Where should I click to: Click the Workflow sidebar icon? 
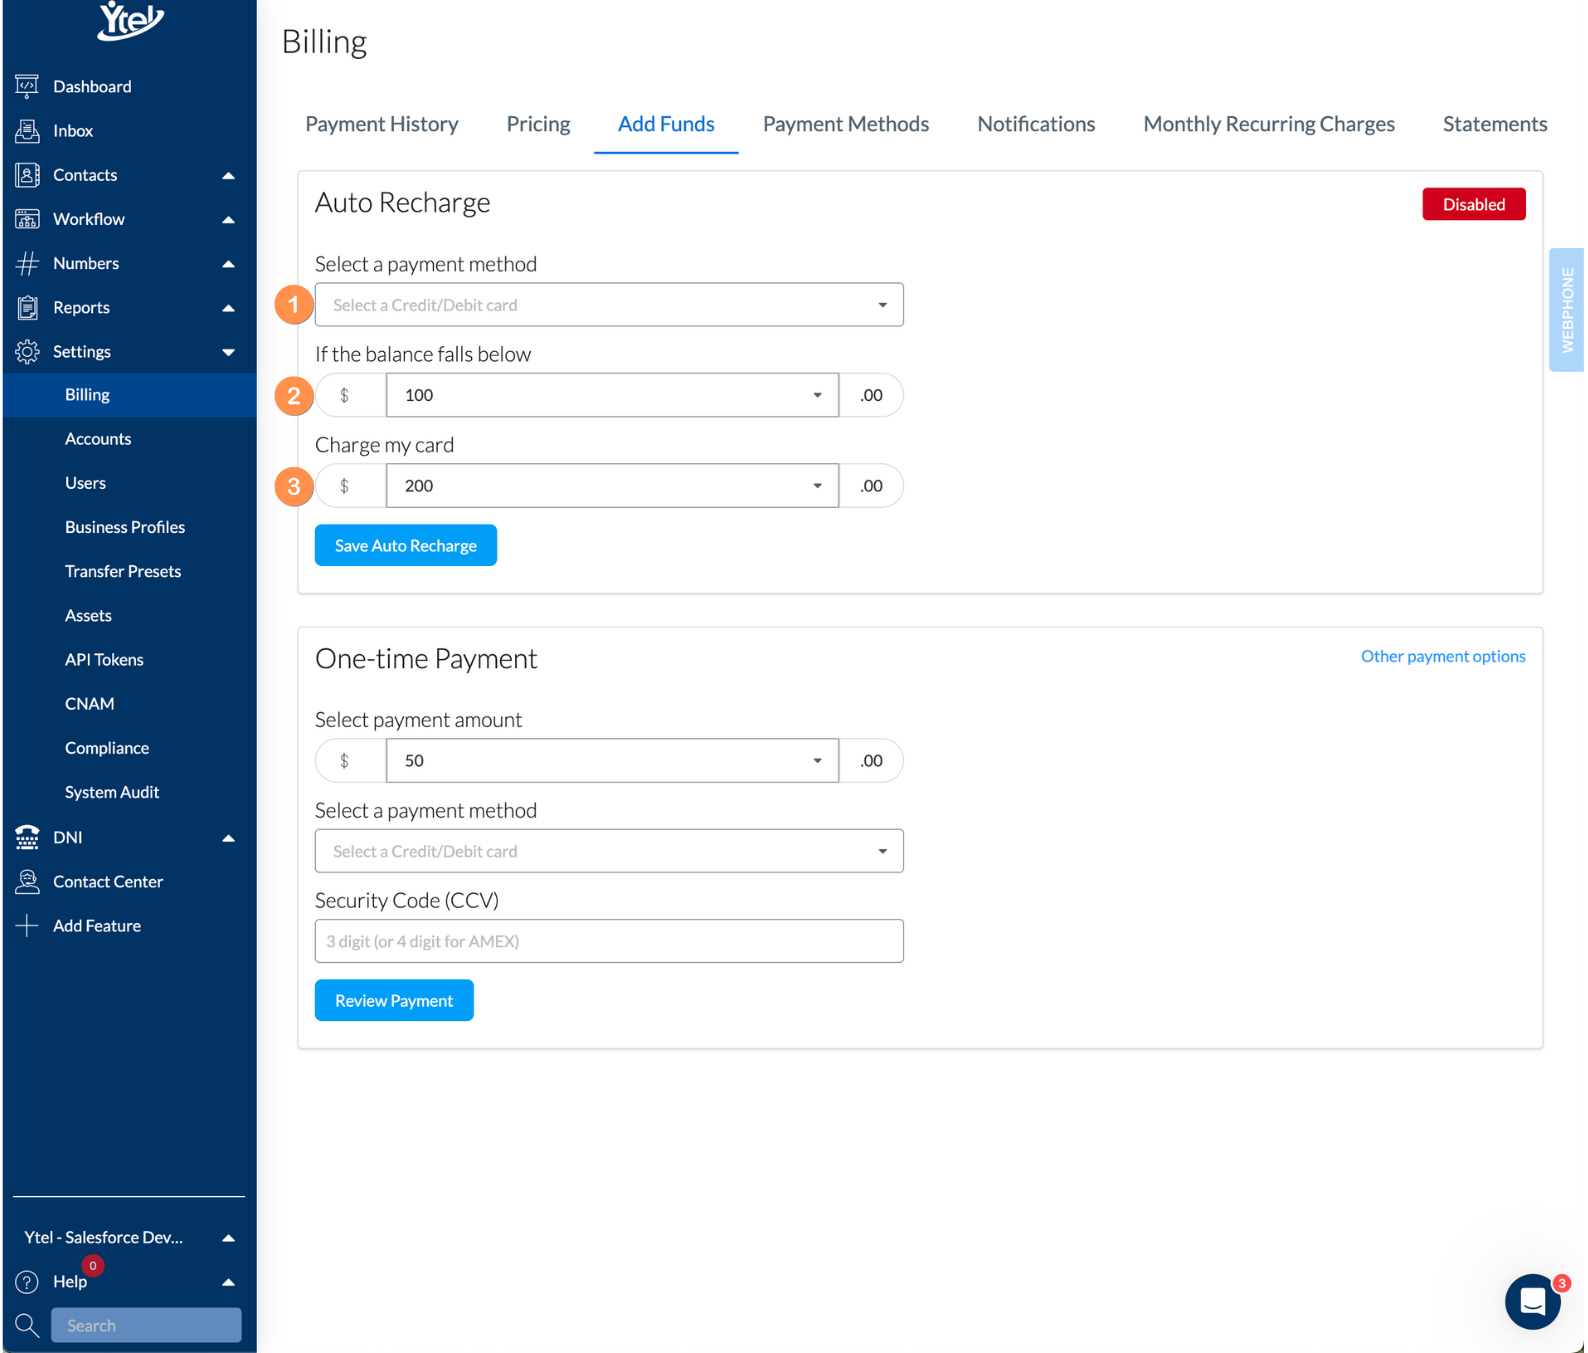(27, 219)
